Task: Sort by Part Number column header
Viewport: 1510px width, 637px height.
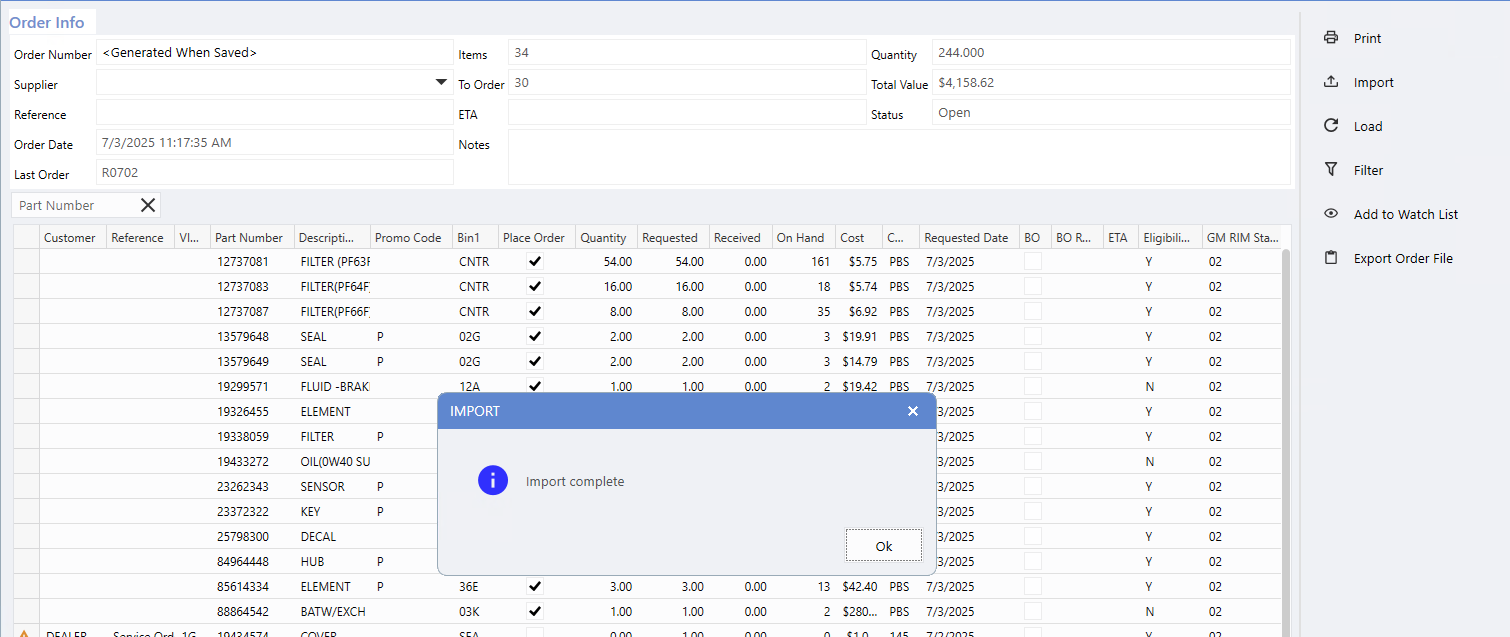Action: (x=249, y=238)
